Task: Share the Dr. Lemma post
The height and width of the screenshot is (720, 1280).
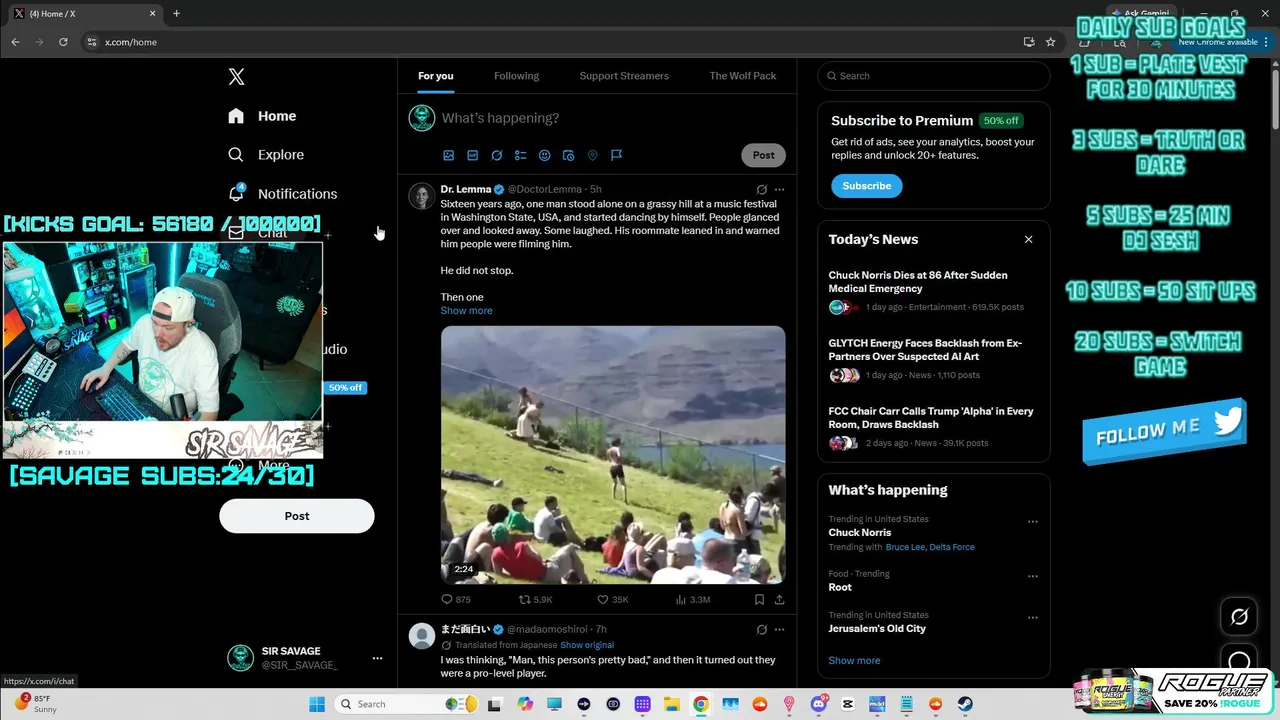Action: click(x=779, y=600)
